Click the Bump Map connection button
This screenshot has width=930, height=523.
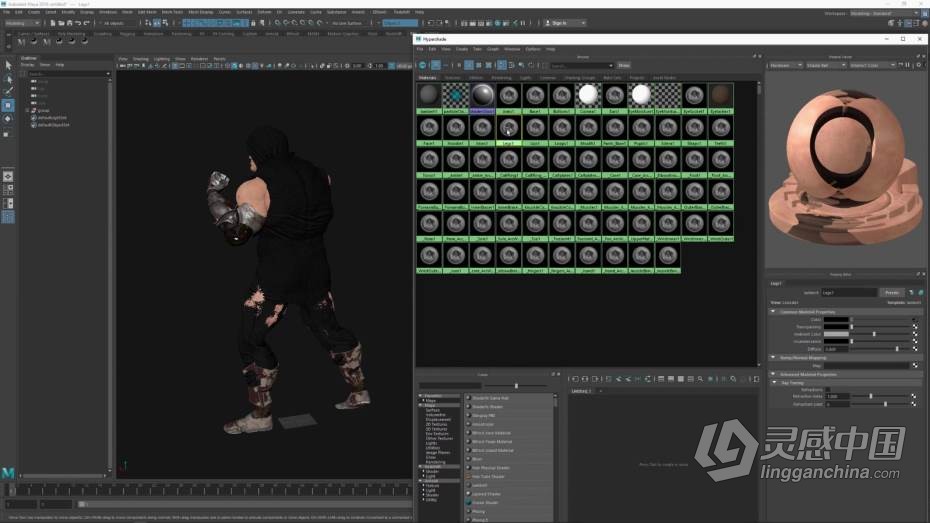click(915, 366)
